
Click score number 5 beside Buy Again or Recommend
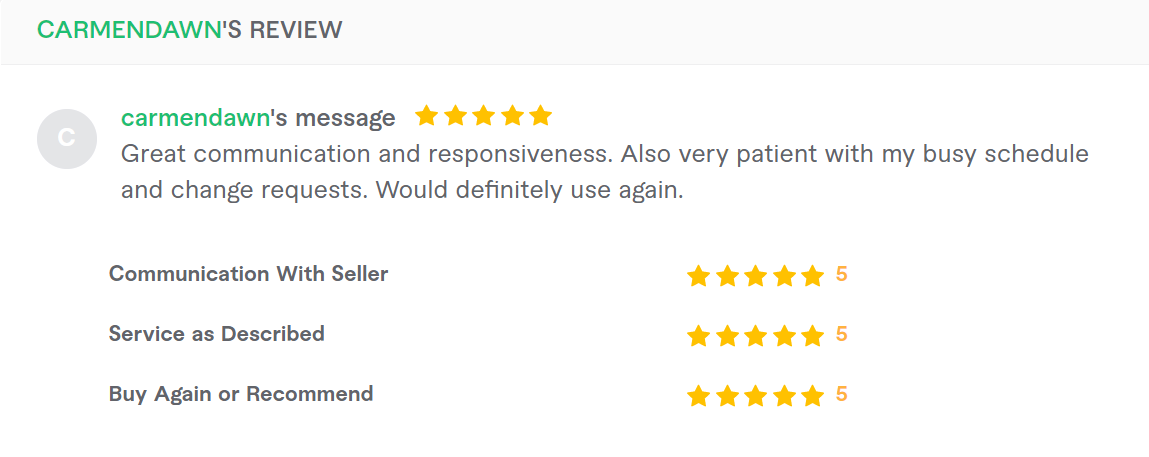tap(841, 395)
